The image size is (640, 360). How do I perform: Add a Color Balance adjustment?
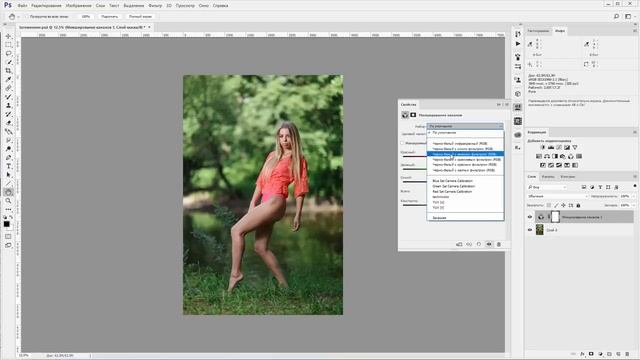click(x=547, y=156)
